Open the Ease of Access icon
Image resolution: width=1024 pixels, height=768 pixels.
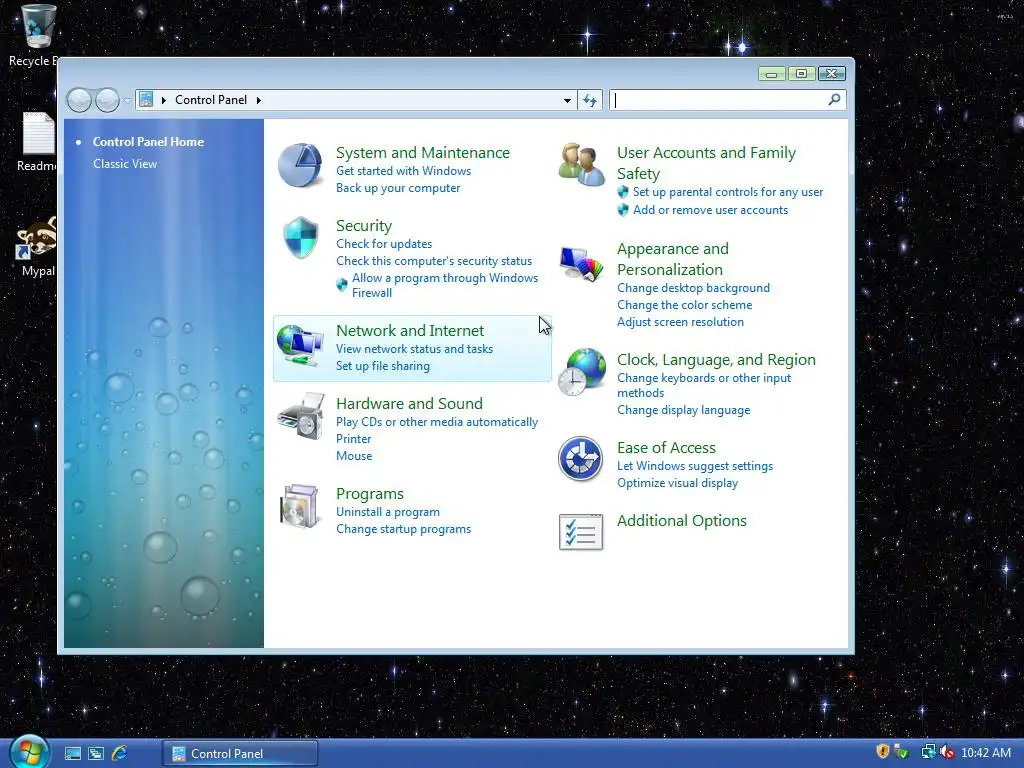pyautogui.click(x=581, y=458)
